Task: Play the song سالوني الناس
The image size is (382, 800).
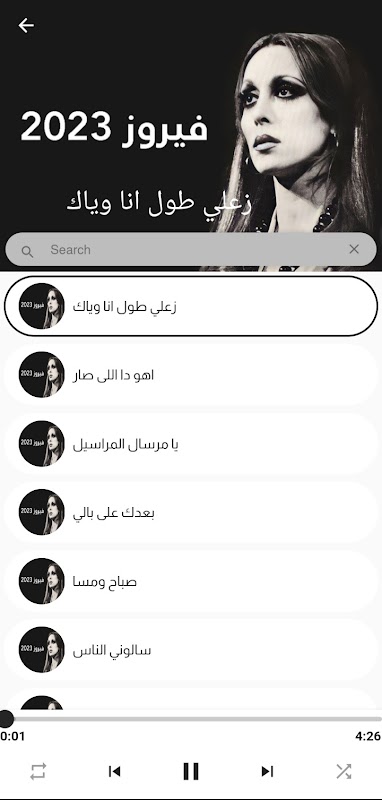Action: [x=191, y=650]
